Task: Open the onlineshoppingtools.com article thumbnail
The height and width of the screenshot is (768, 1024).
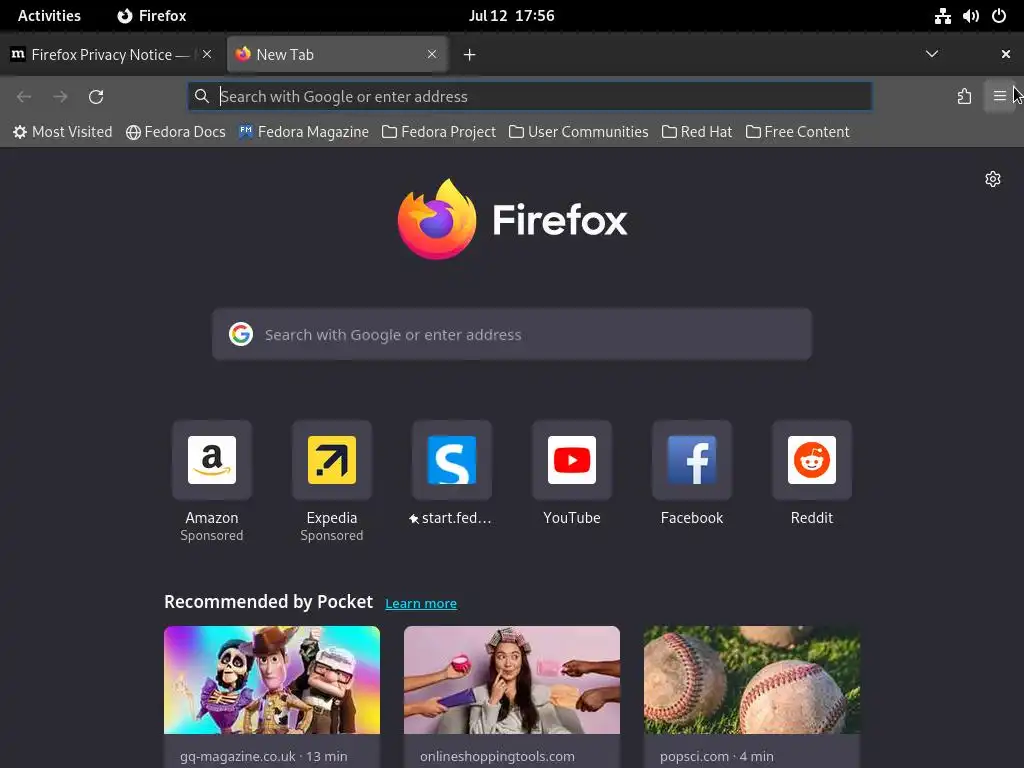Action: [512, 680]
